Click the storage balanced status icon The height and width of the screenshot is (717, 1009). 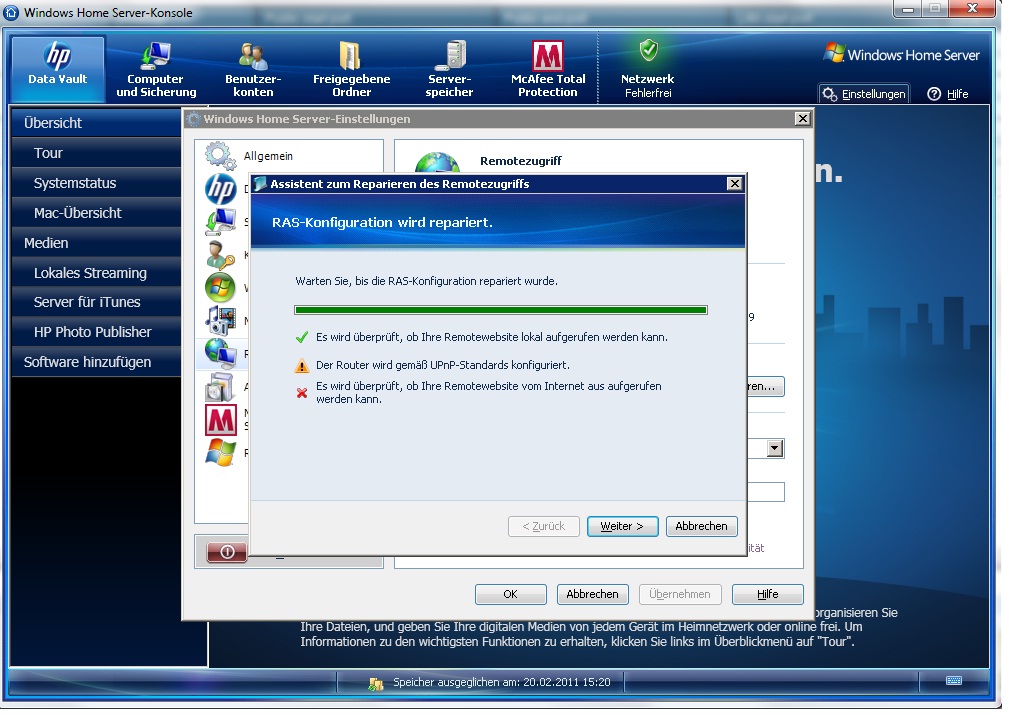pos(376,684)
